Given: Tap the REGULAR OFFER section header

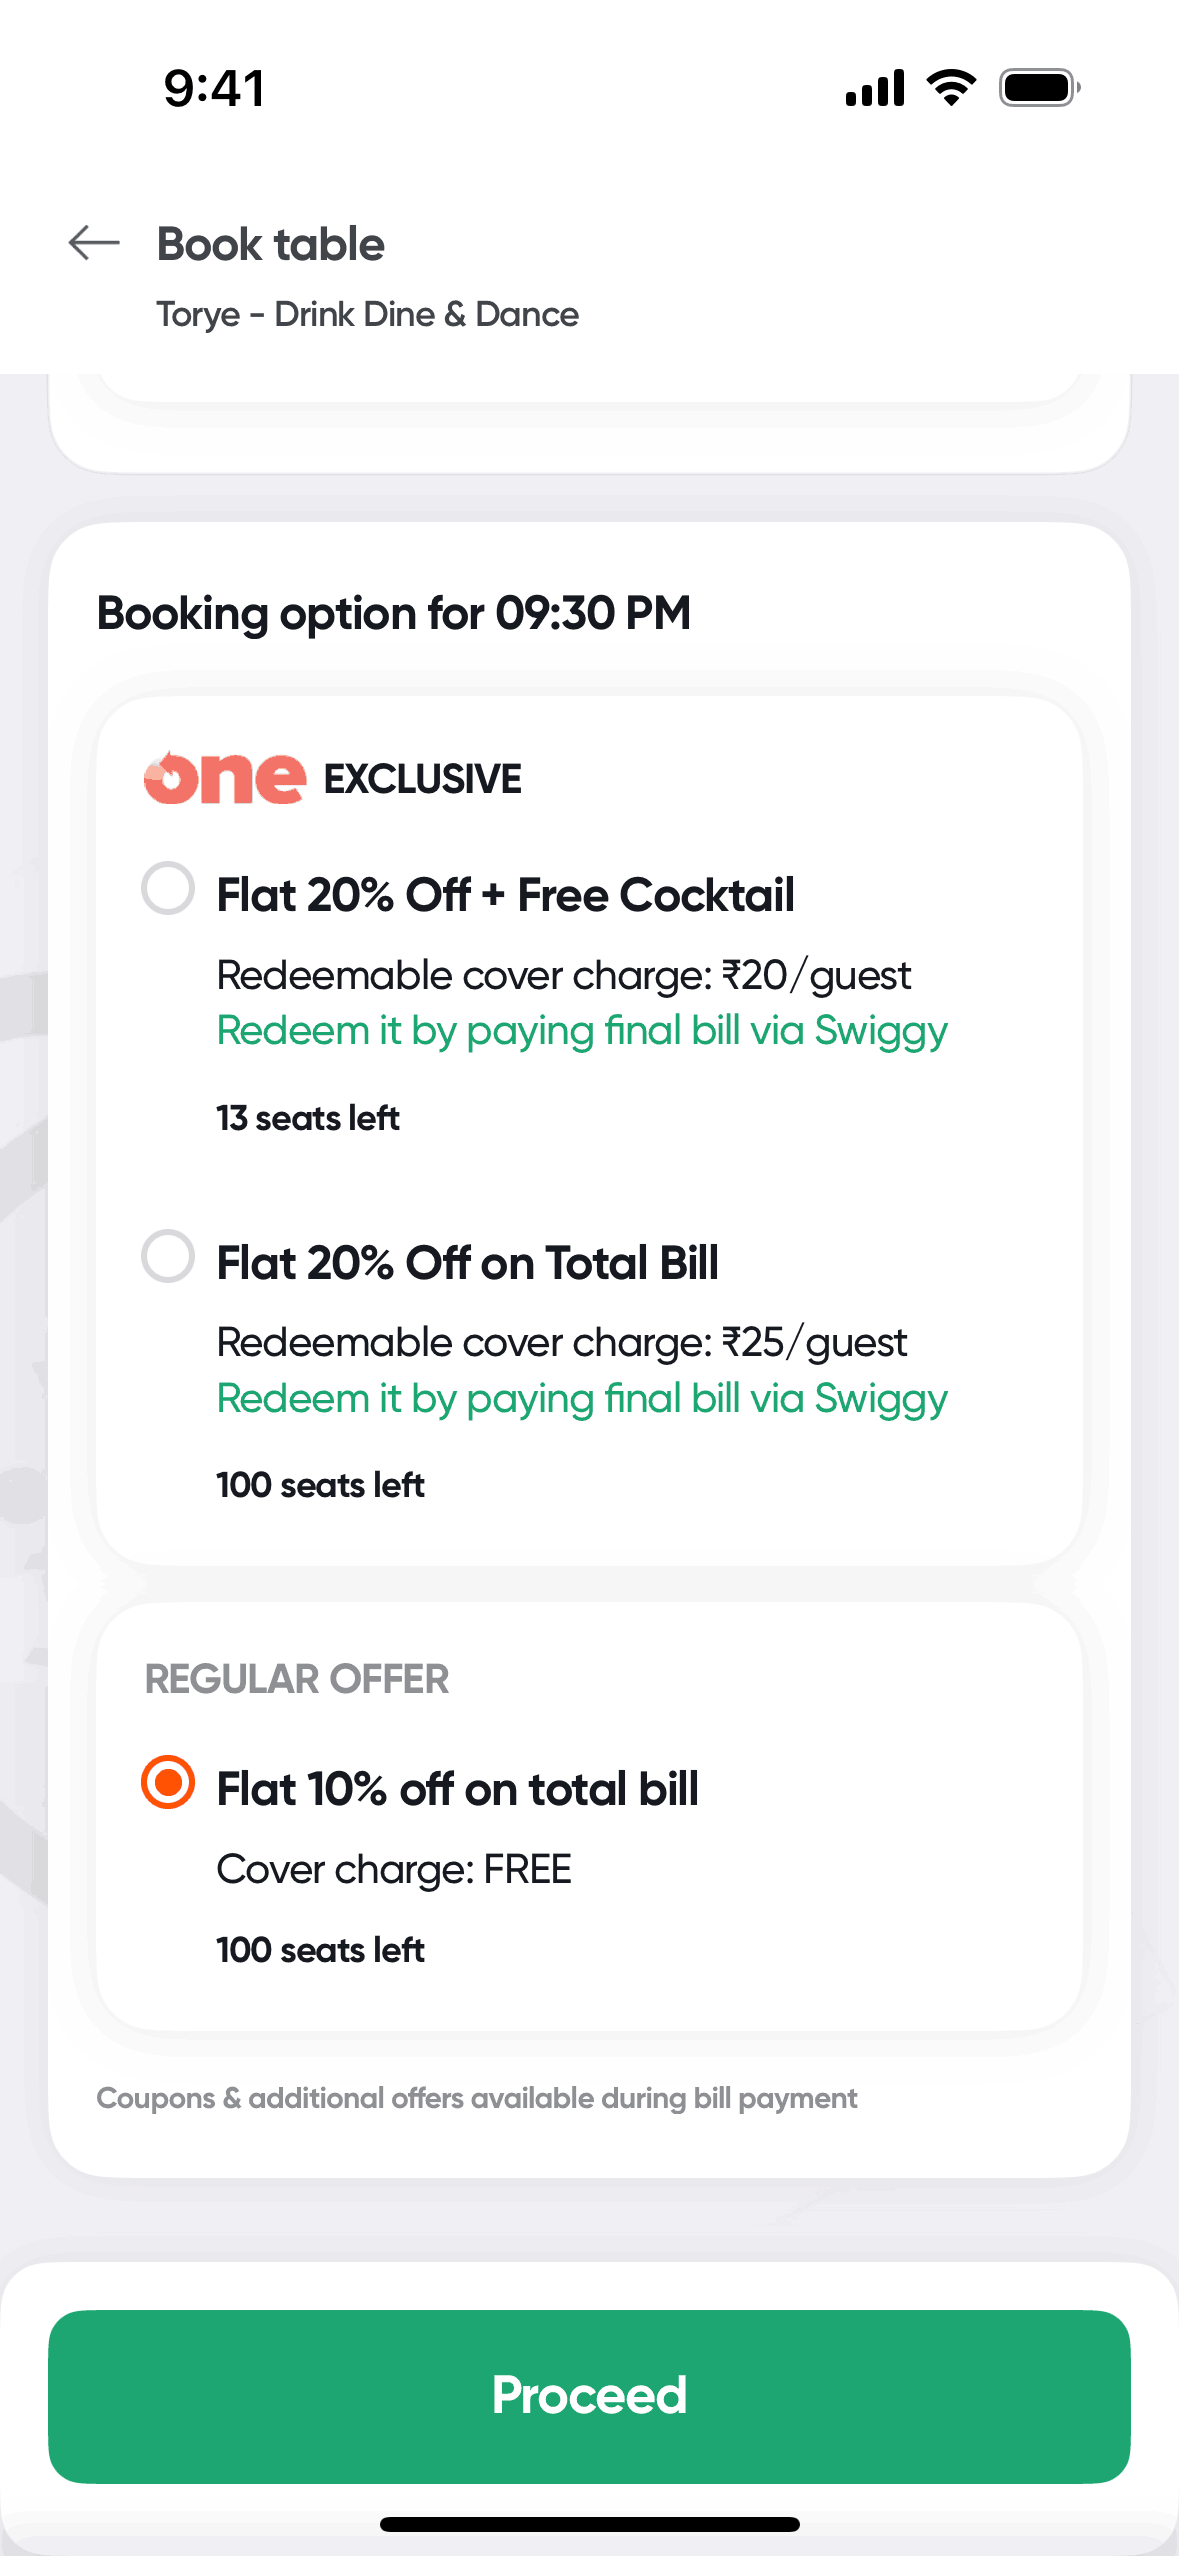Looking at the screenshot, I should (x=297, y=1679).
